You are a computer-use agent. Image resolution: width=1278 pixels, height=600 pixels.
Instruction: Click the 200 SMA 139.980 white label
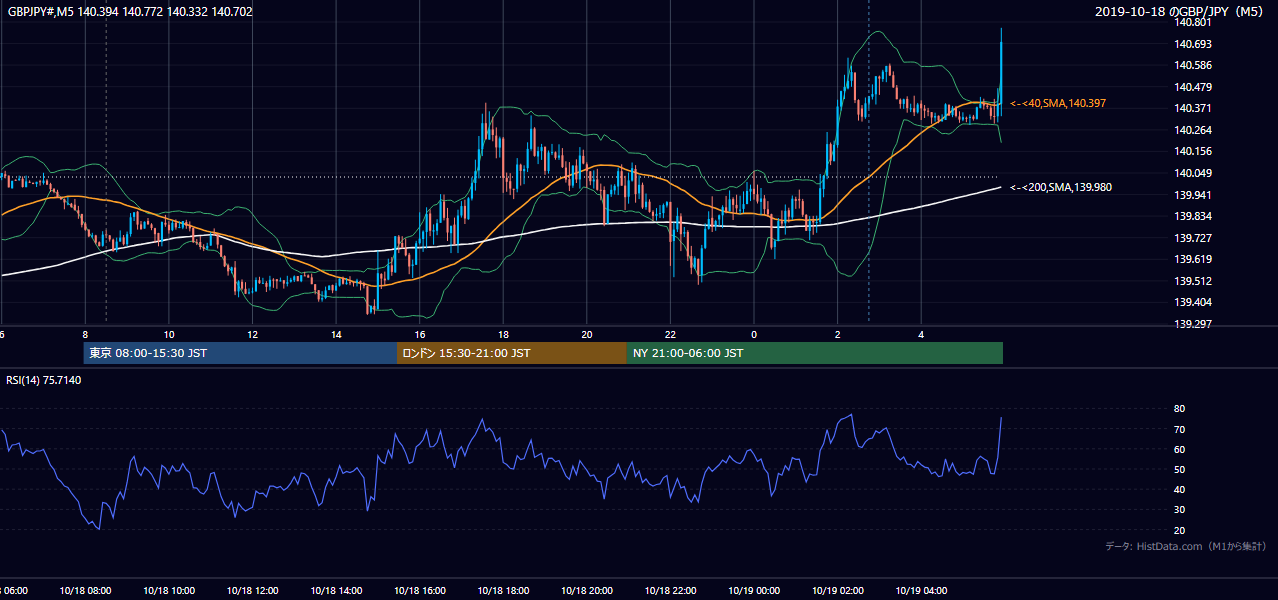pos(1061,187)
